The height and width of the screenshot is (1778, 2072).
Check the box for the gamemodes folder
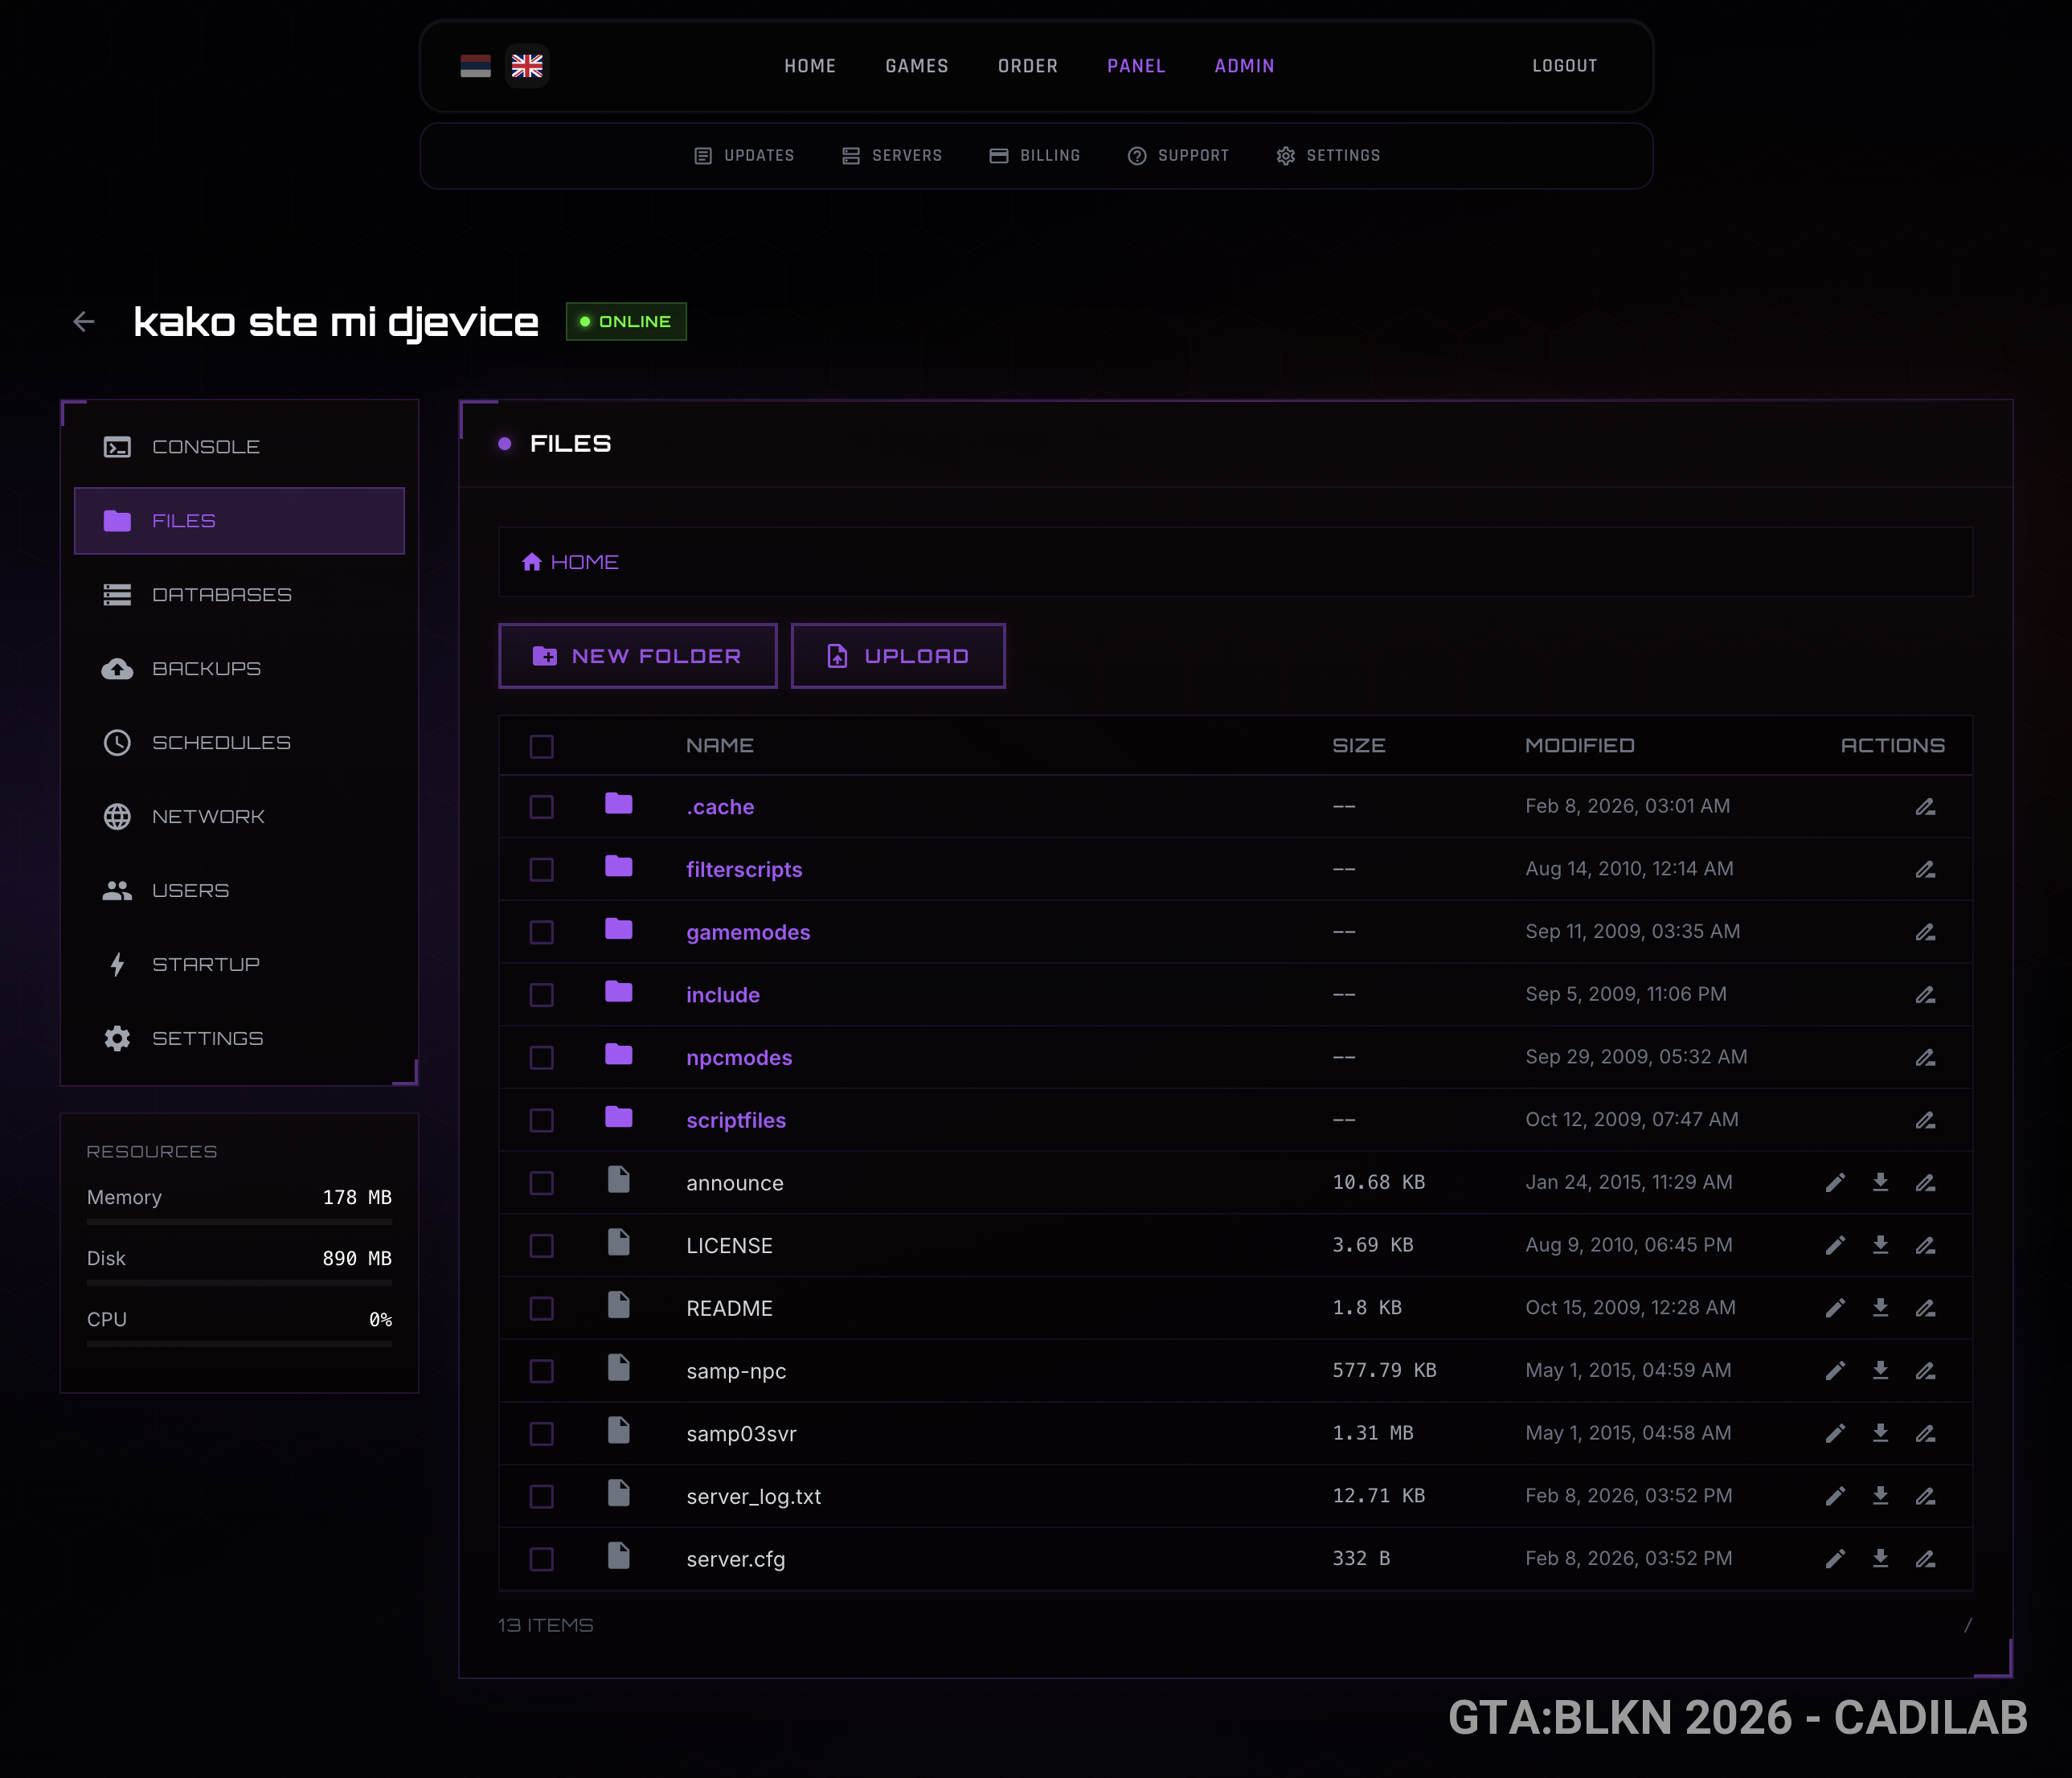(541, 932)
